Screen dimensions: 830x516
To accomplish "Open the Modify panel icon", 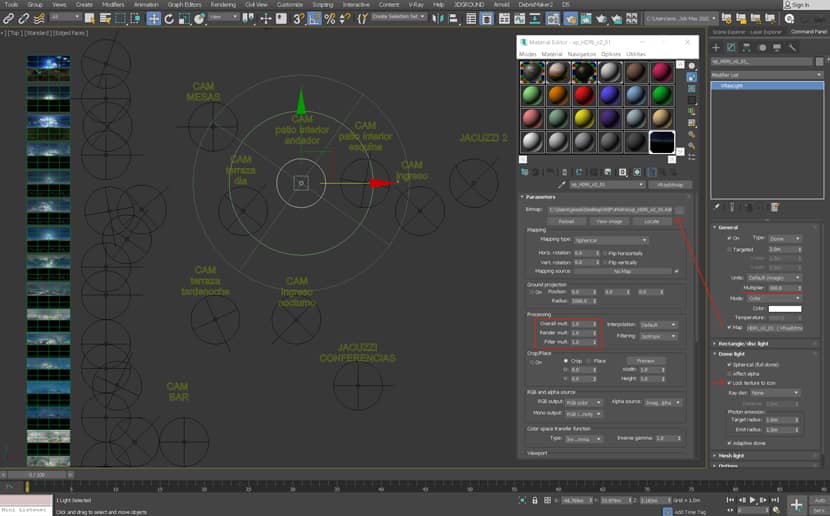I will [x=731, y=48].
